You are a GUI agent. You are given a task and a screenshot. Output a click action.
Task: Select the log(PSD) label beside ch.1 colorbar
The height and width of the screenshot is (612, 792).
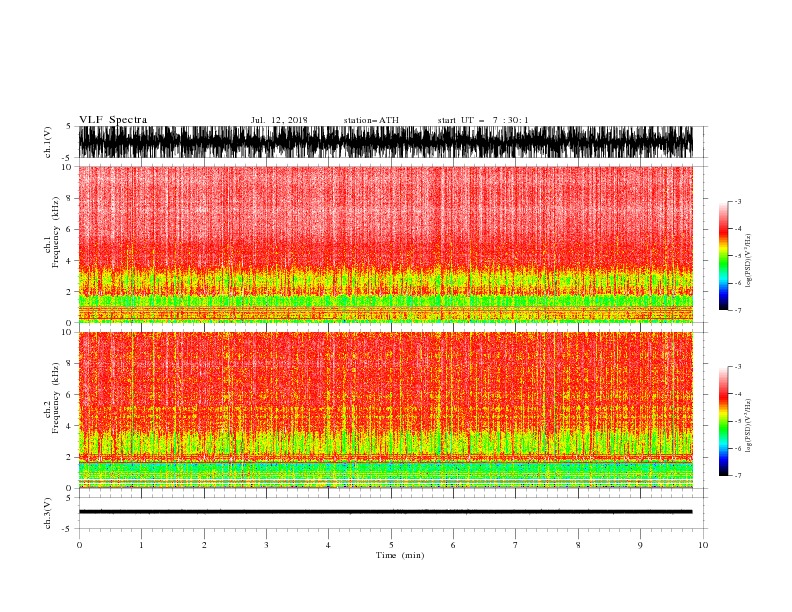pyautogui.click(x=748, y=261)
